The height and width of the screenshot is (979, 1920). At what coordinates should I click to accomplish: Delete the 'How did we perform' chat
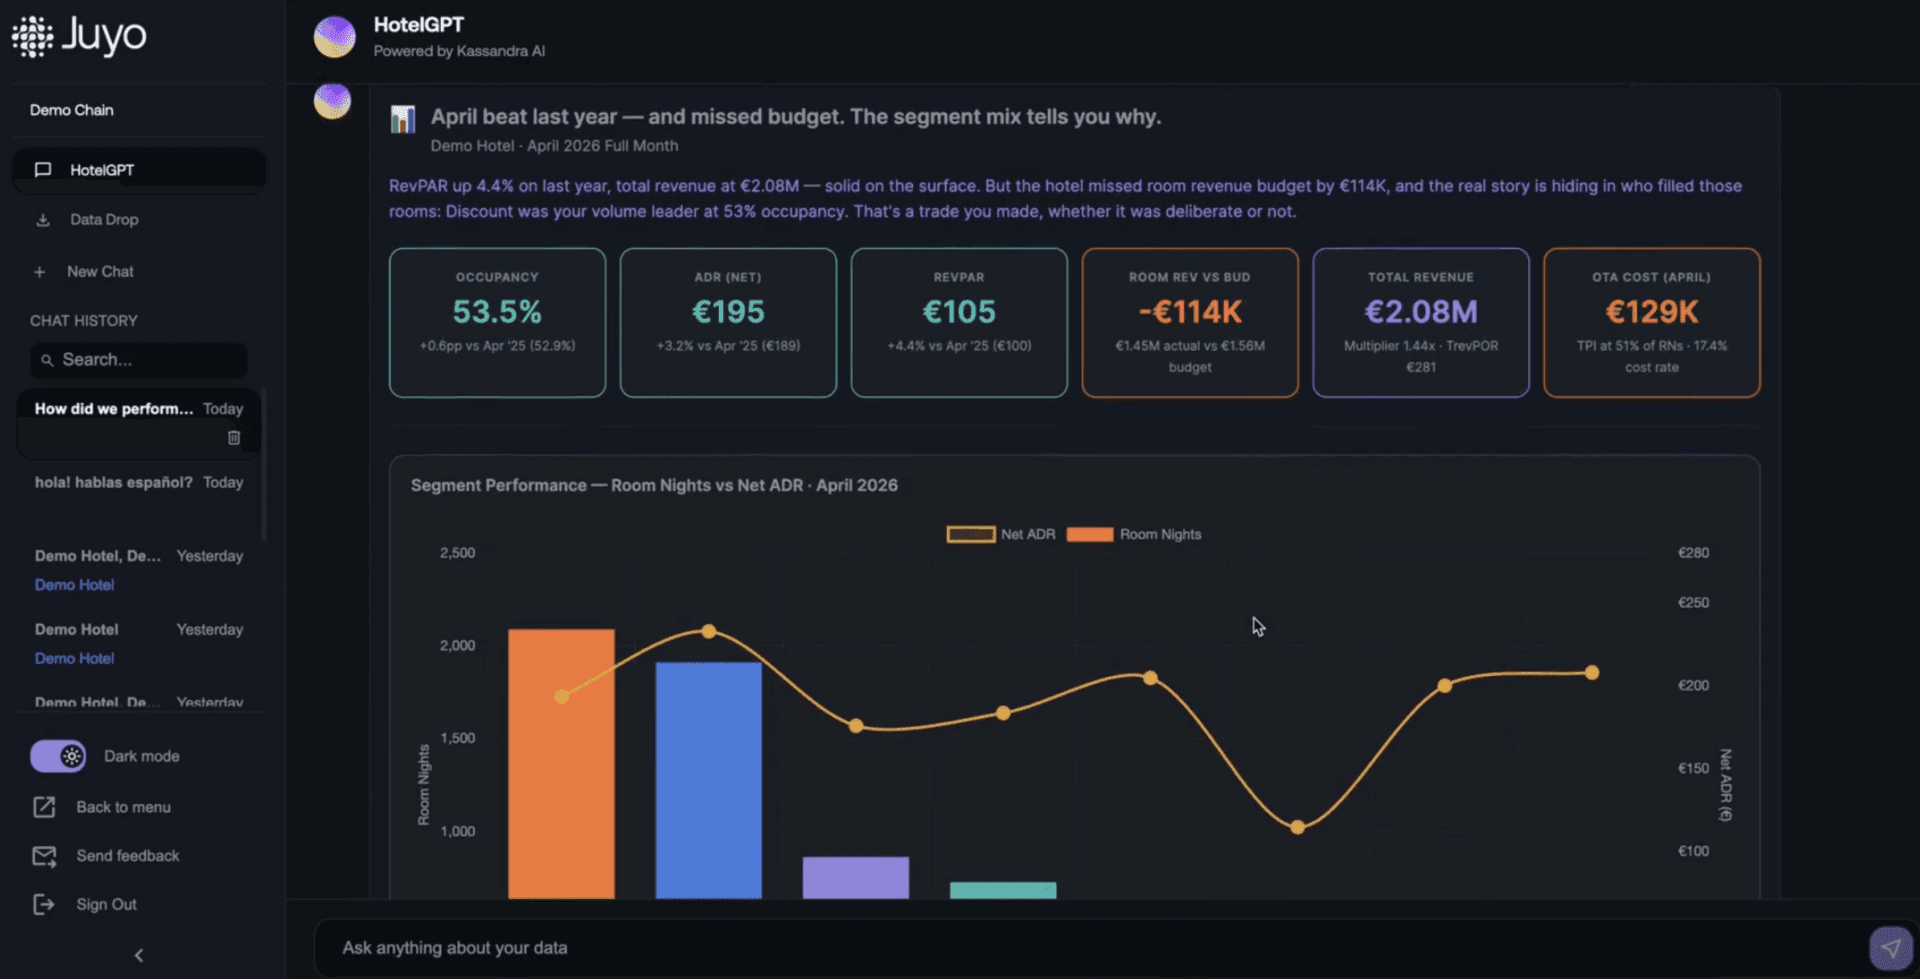point(234,438)
